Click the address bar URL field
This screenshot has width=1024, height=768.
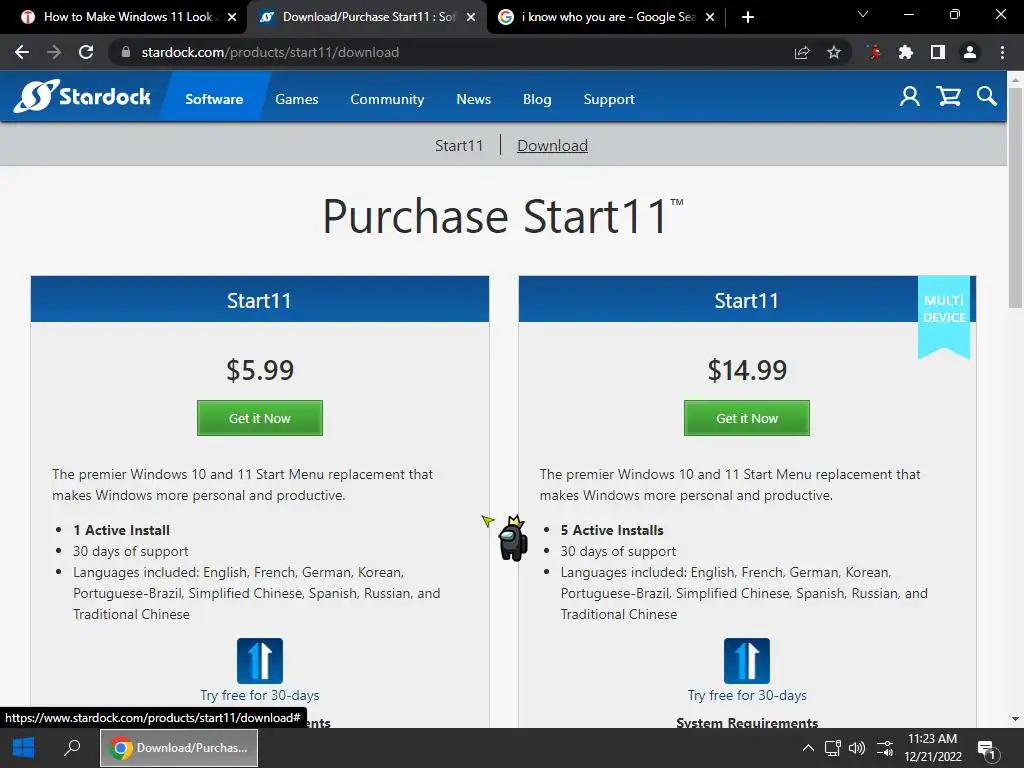coord(451,52)
